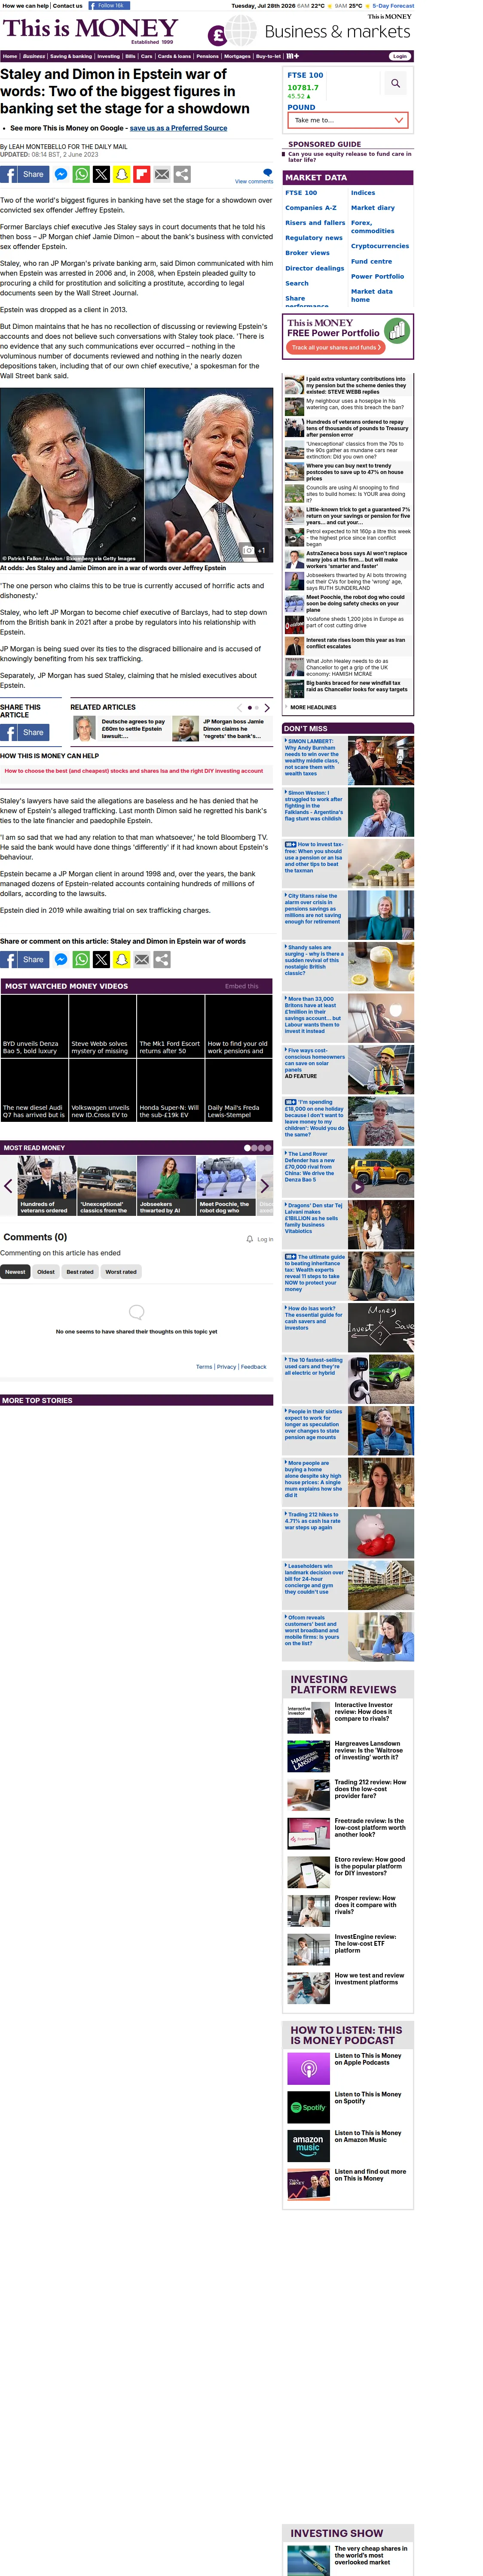Open the Cryptocurrencies market data link

click(x=380, y=246)
